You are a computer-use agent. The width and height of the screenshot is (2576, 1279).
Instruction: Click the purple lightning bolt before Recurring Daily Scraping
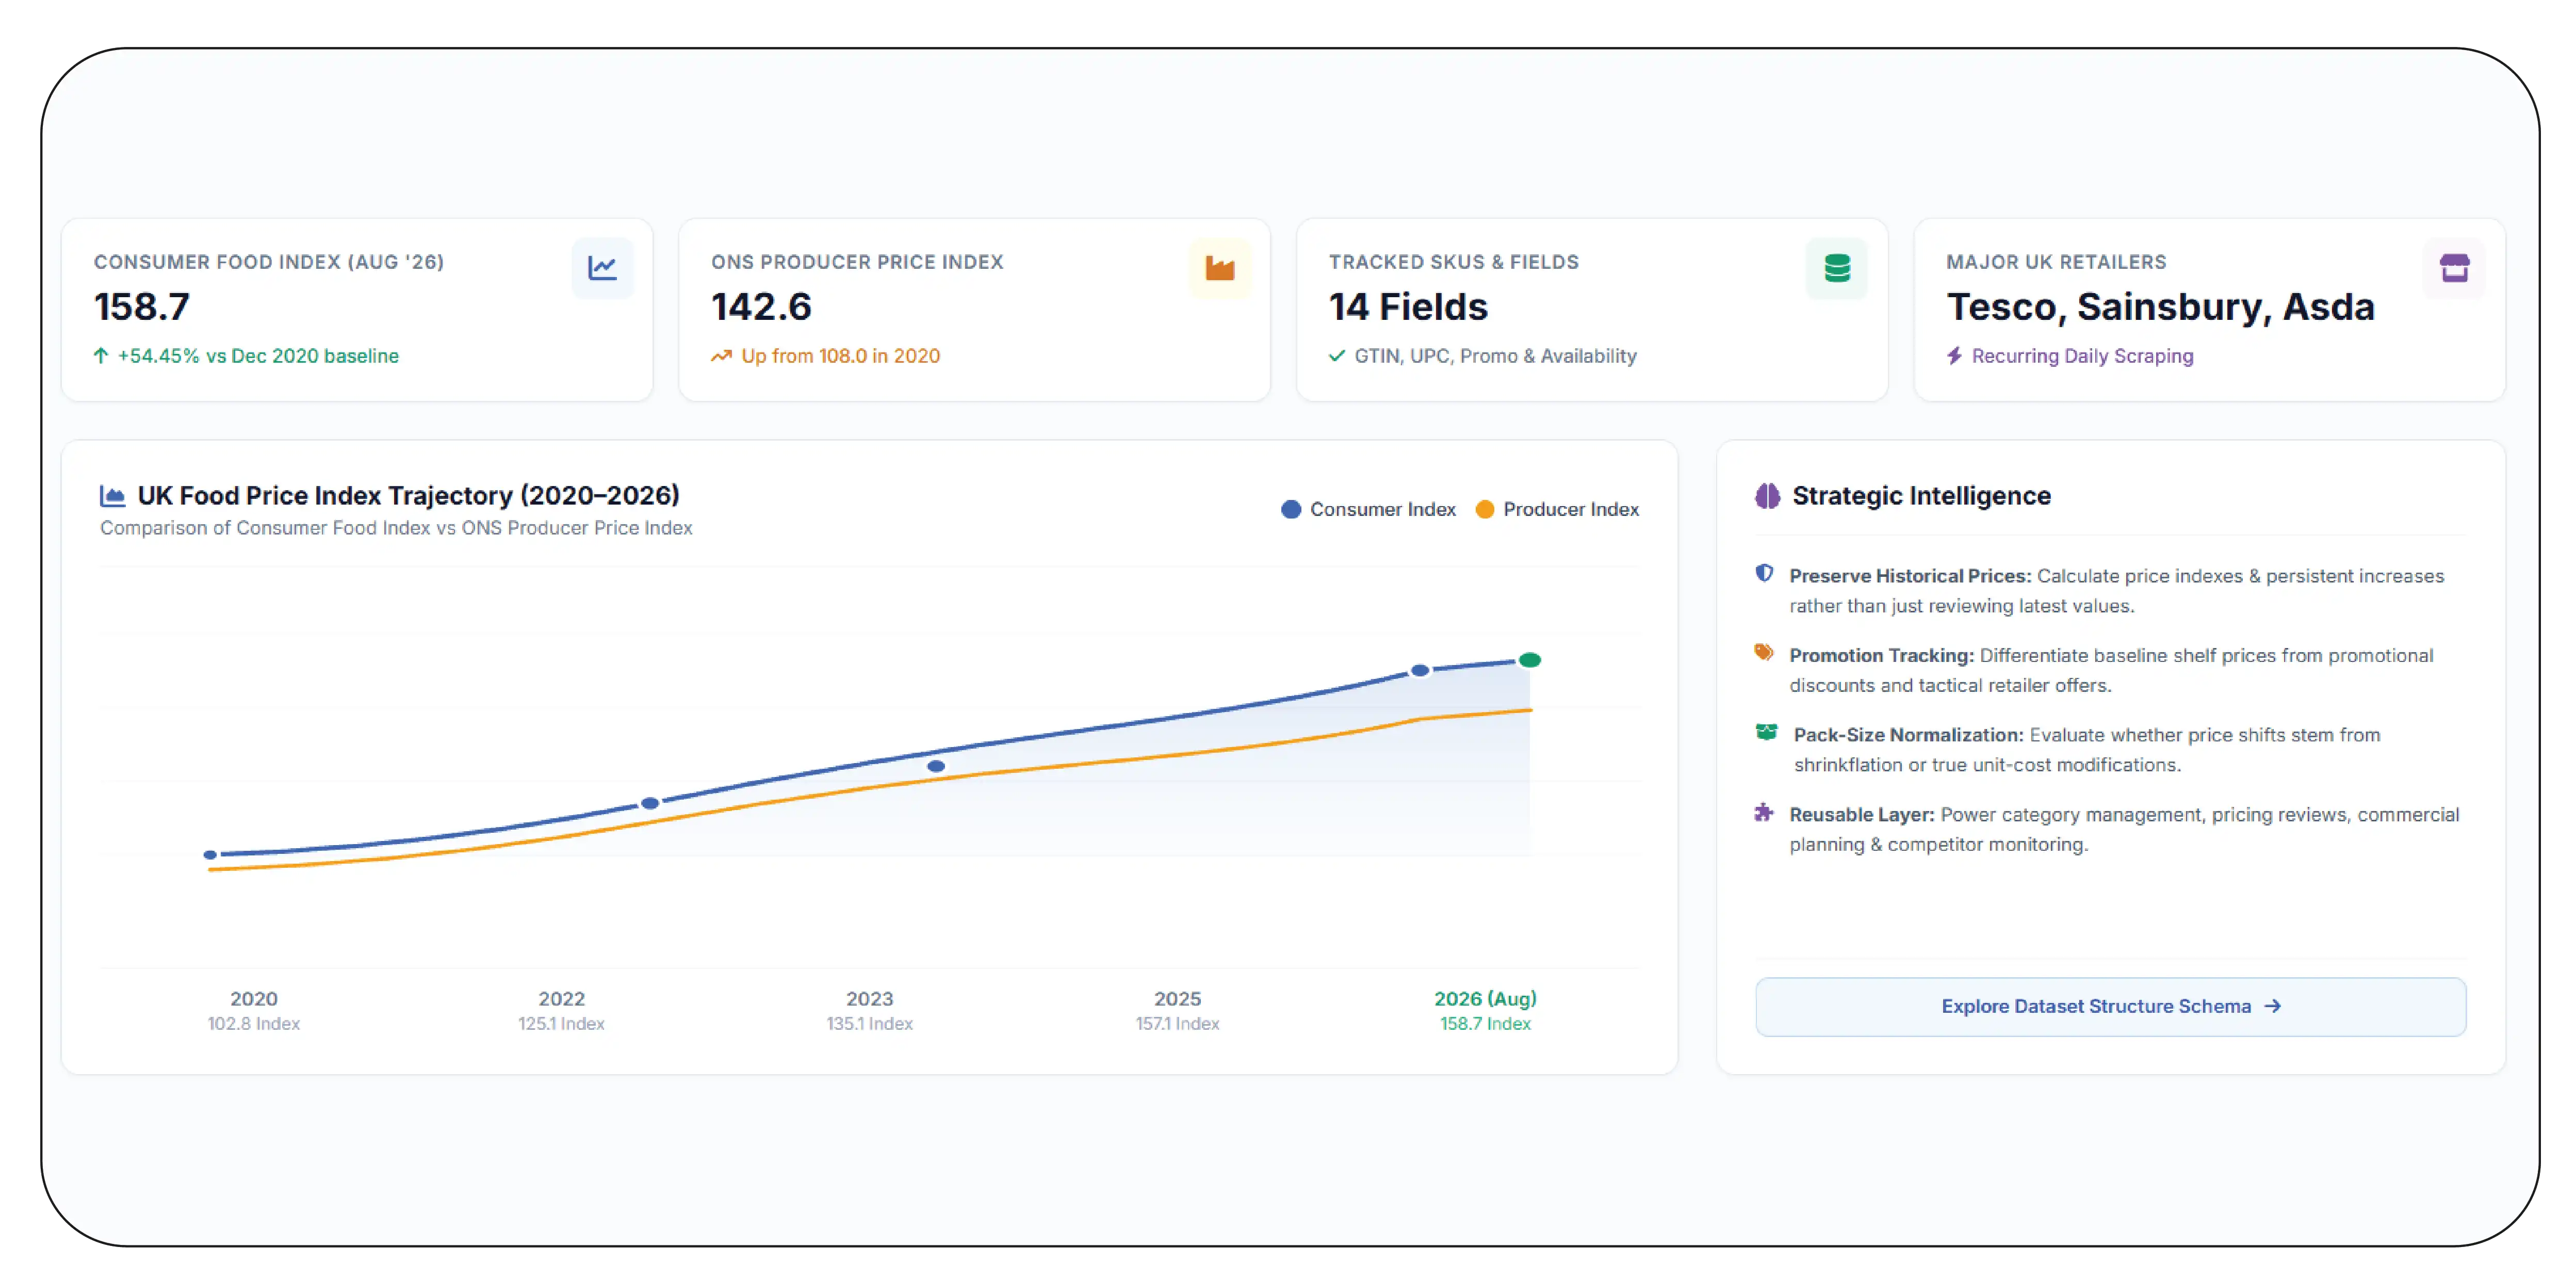point(1954,356)
